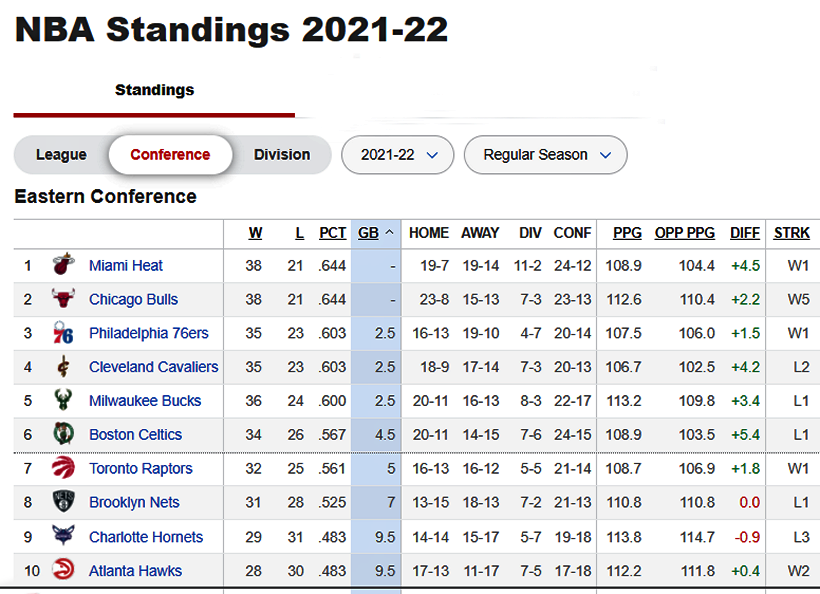Toggle GB column sort arrow
Viewport: 820px width, 594px height.
click(x=389, y=233)
